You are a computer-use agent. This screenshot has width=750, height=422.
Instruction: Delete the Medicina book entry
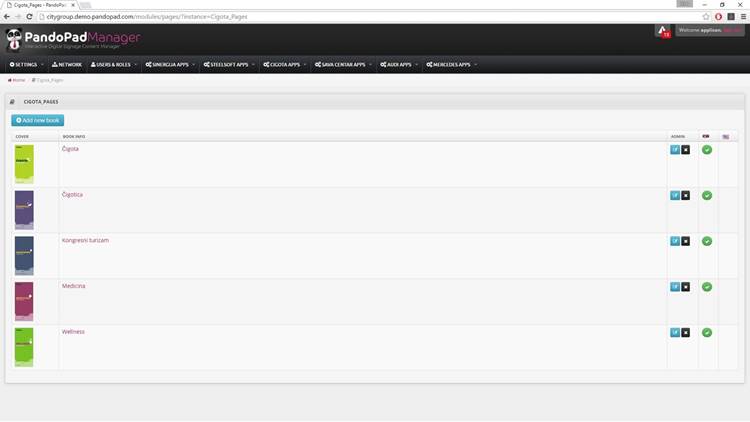point(685,287)
